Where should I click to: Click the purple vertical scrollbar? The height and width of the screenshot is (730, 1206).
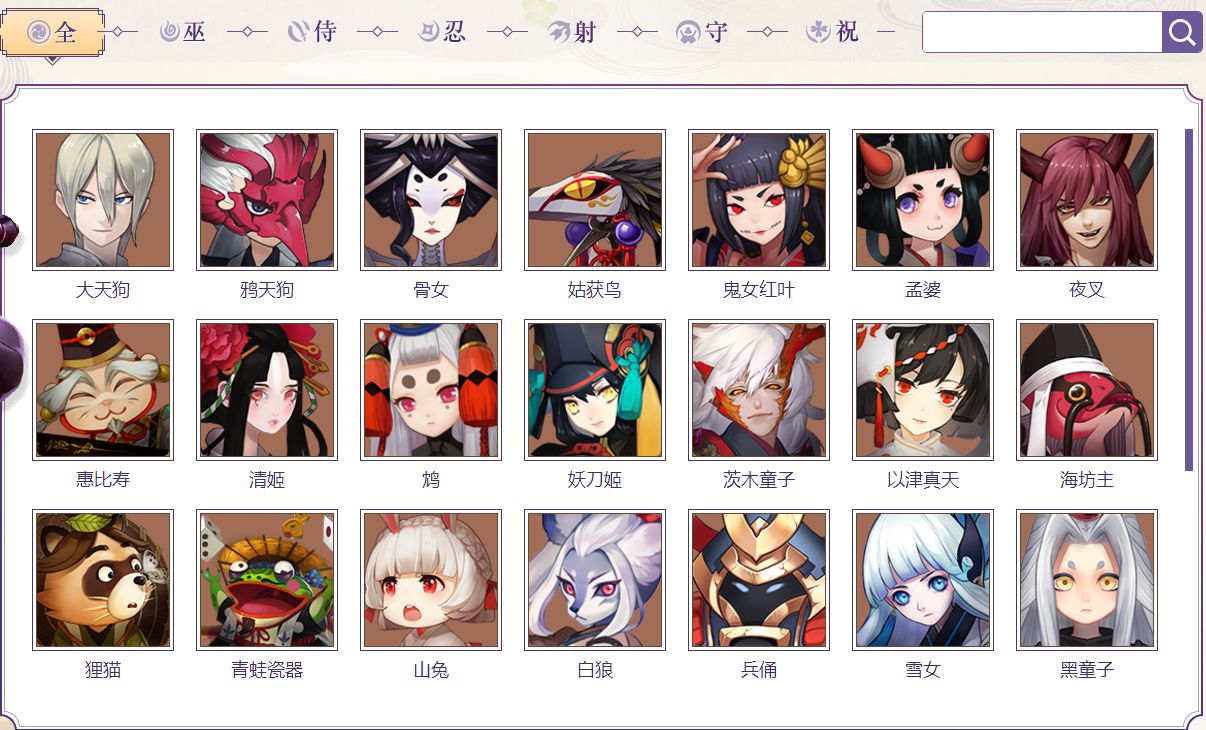tap(1189, 300)
